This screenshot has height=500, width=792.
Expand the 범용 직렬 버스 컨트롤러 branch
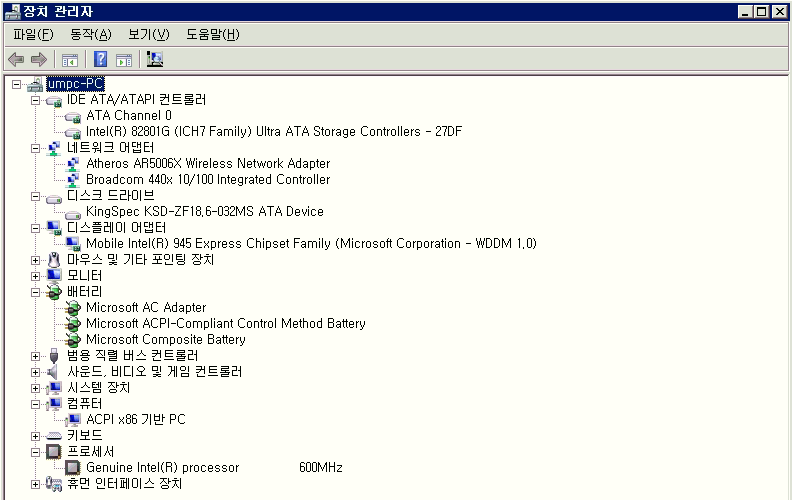coord(35,357)
